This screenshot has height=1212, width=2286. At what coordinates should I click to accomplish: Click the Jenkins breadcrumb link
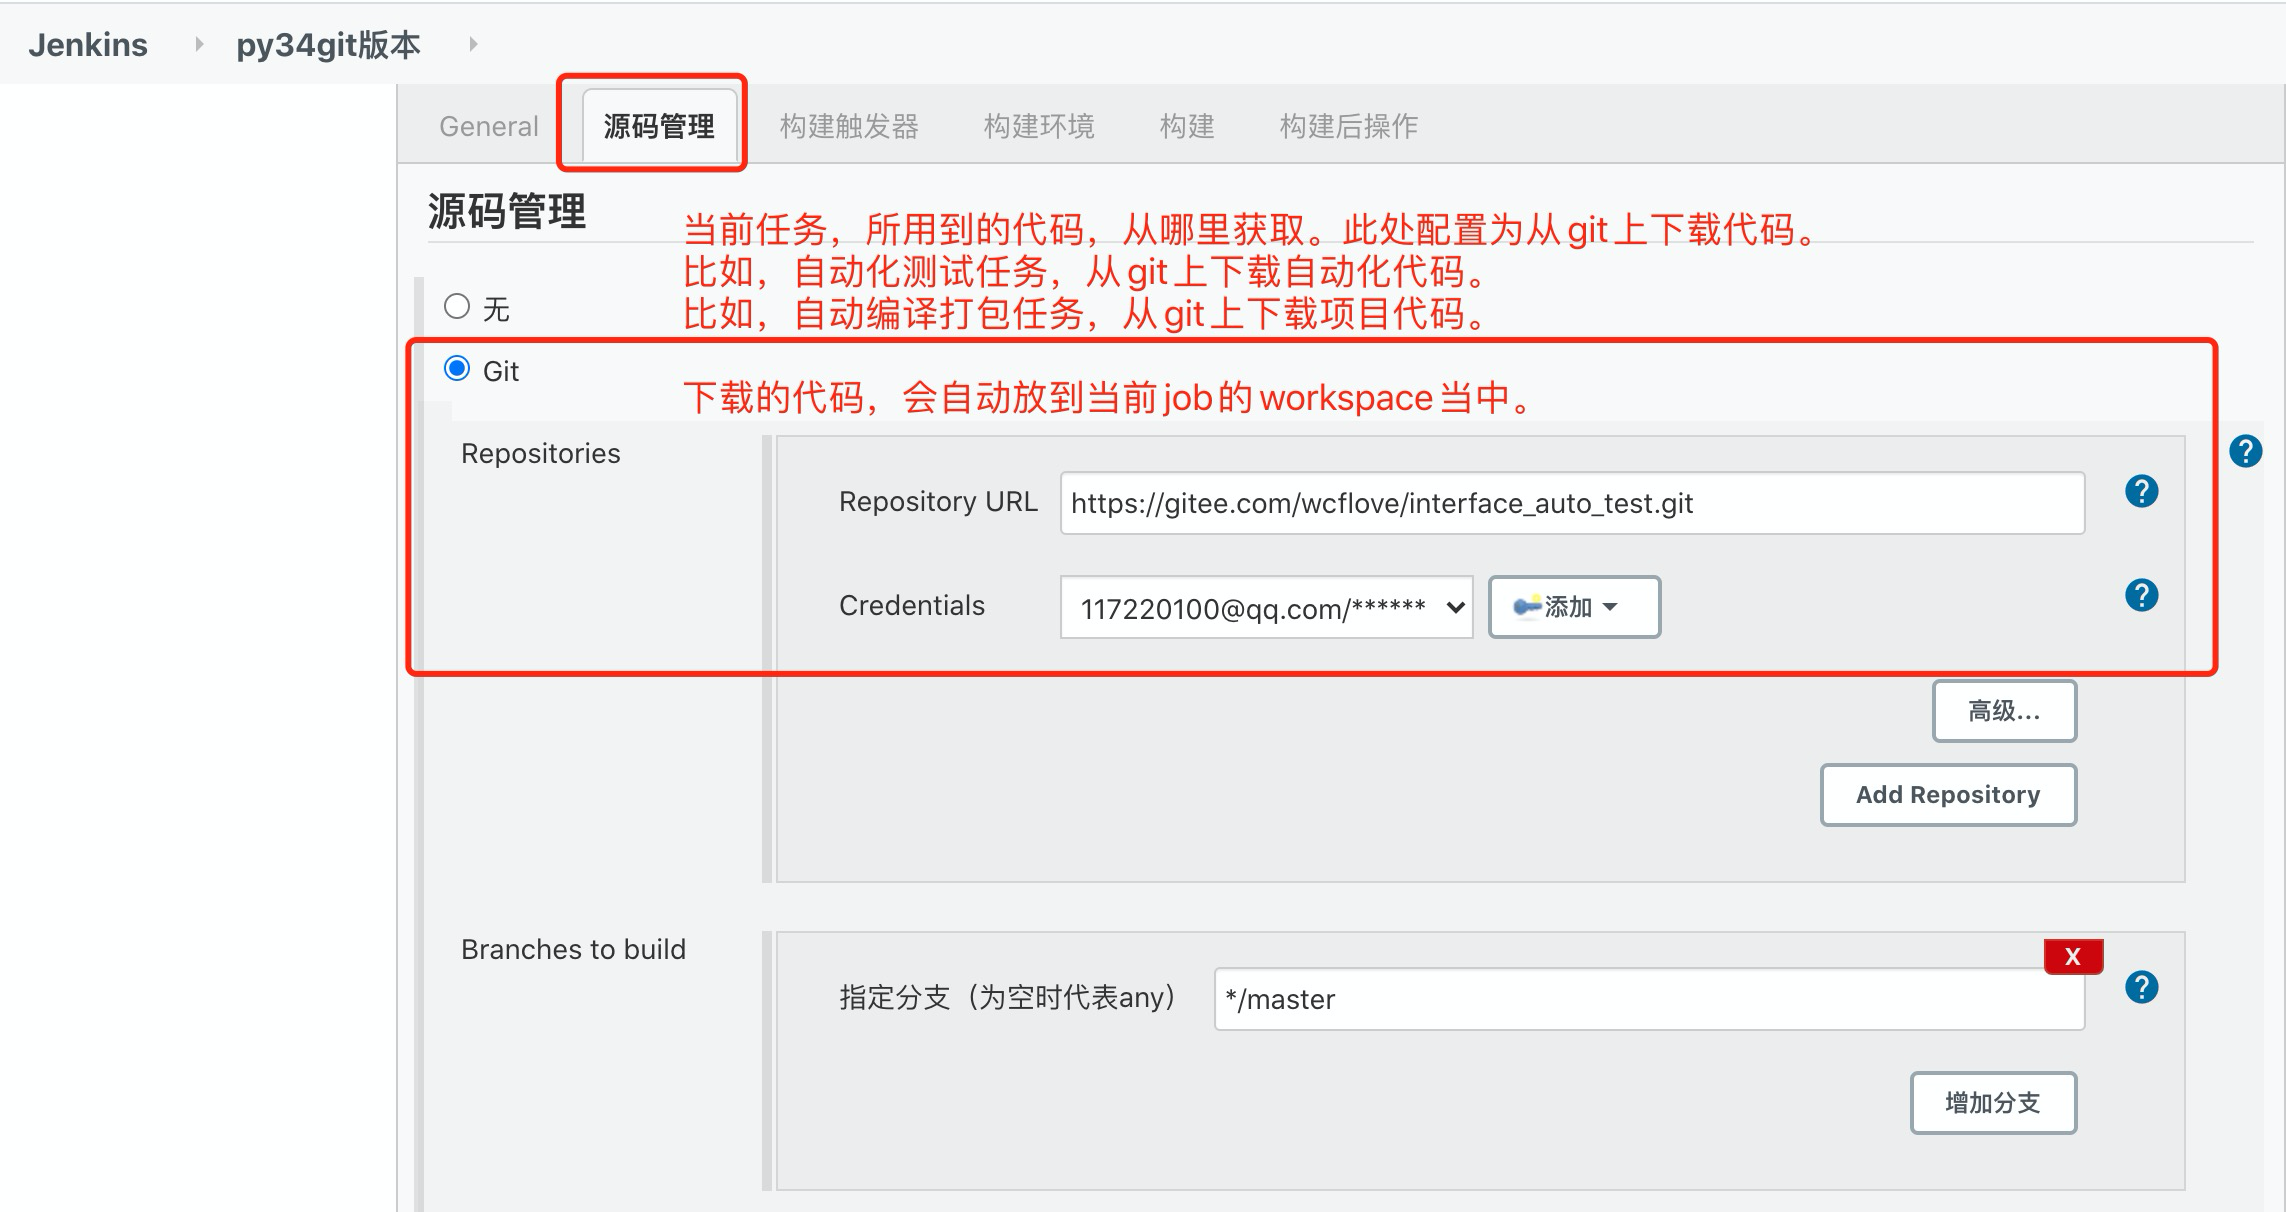tap(88, 45)
